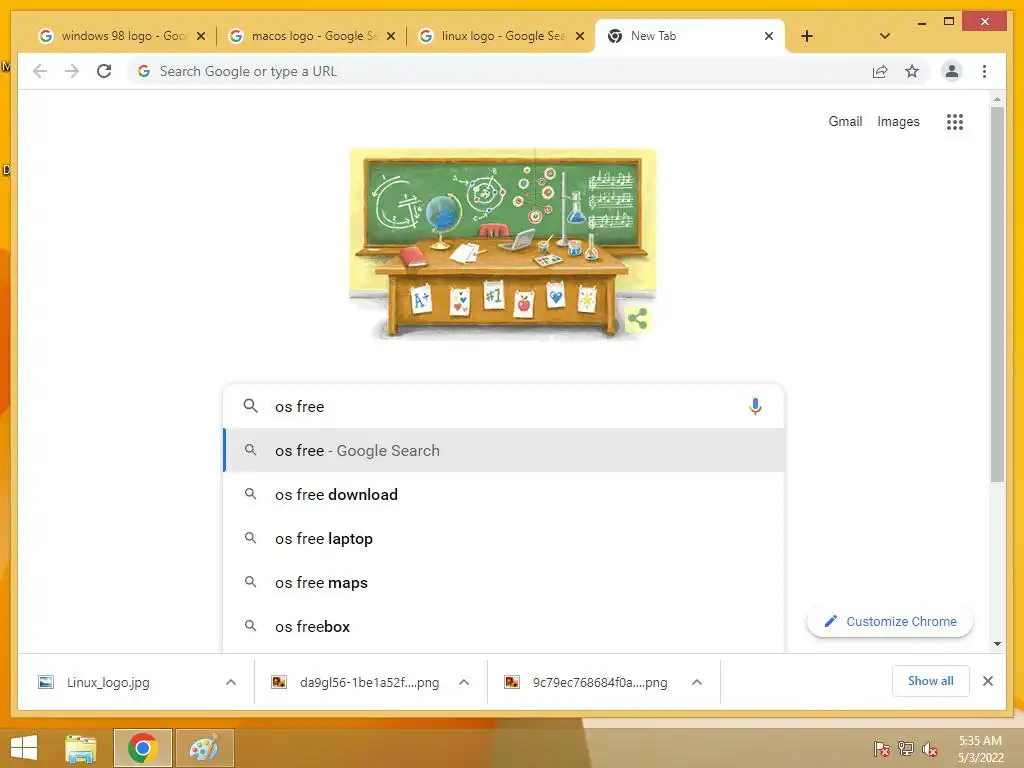
Task: Expand options for Linux_logo.jpg download
Action: [231, 682]
